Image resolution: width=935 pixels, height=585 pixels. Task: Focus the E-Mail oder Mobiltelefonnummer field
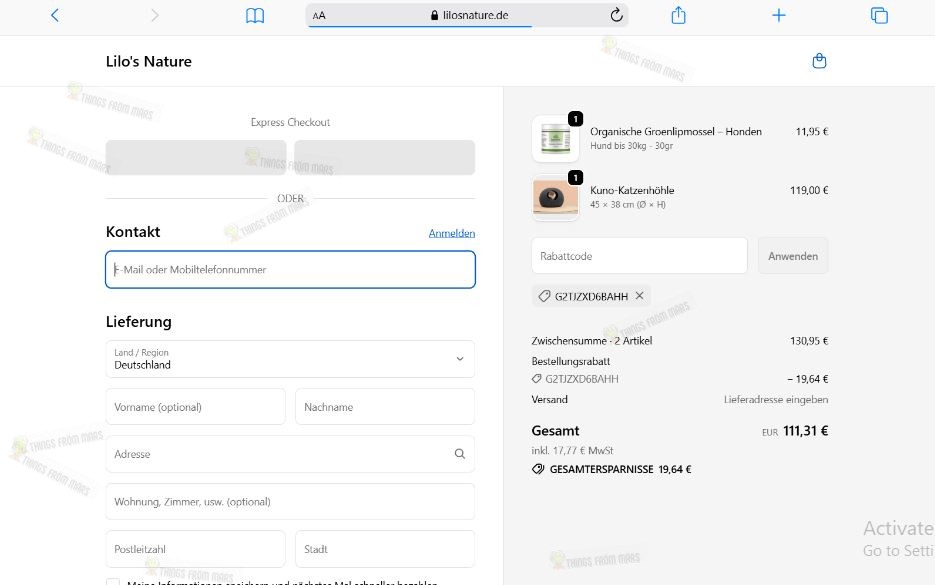(290, 270)
